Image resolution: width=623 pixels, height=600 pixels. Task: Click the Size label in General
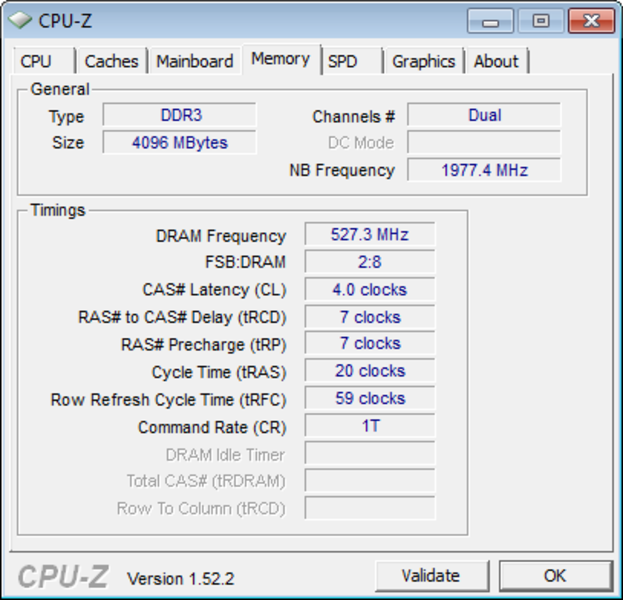pos(68,142)
